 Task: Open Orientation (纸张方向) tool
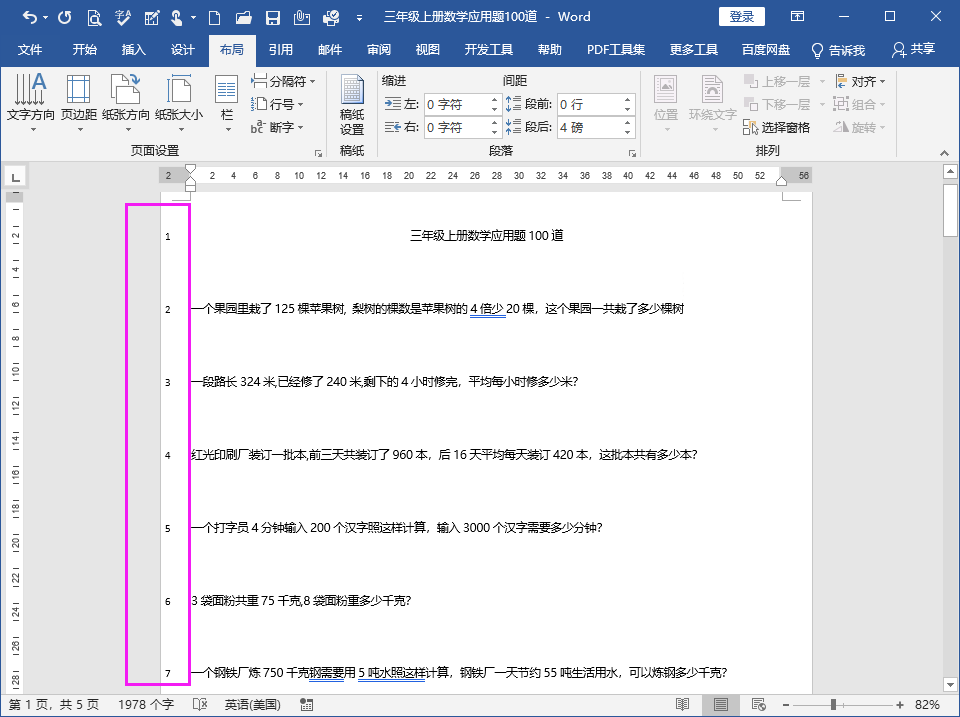126,103
